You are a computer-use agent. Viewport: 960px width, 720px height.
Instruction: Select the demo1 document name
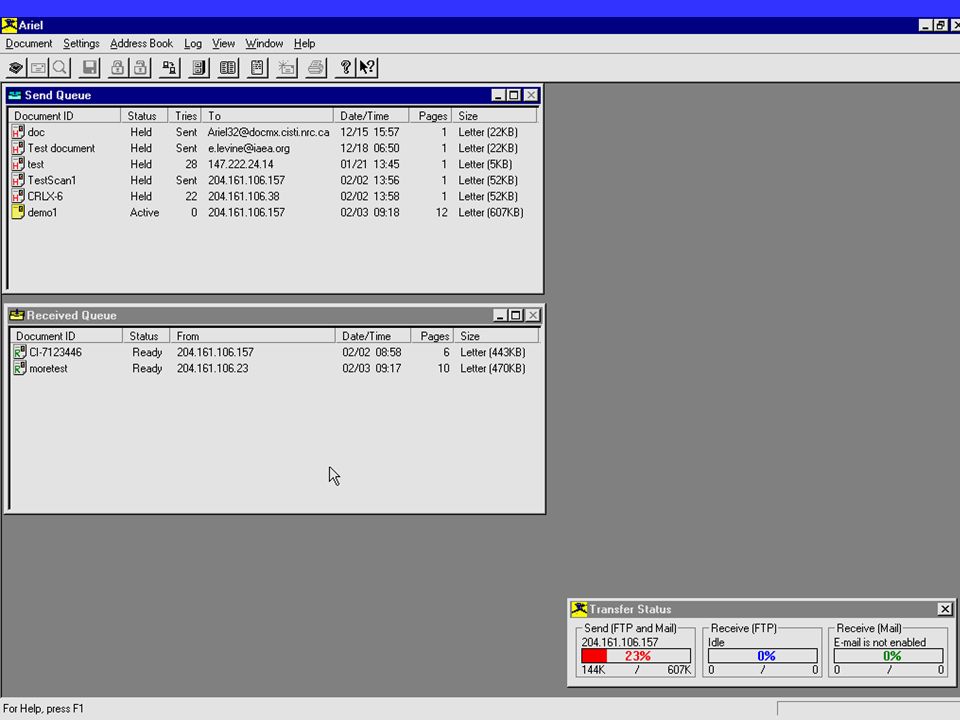point(42,212)
